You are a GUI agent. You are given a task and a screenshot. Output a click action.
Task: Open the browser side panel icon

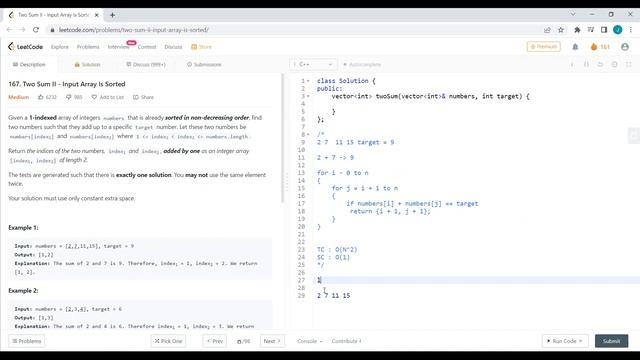[604, 30]
